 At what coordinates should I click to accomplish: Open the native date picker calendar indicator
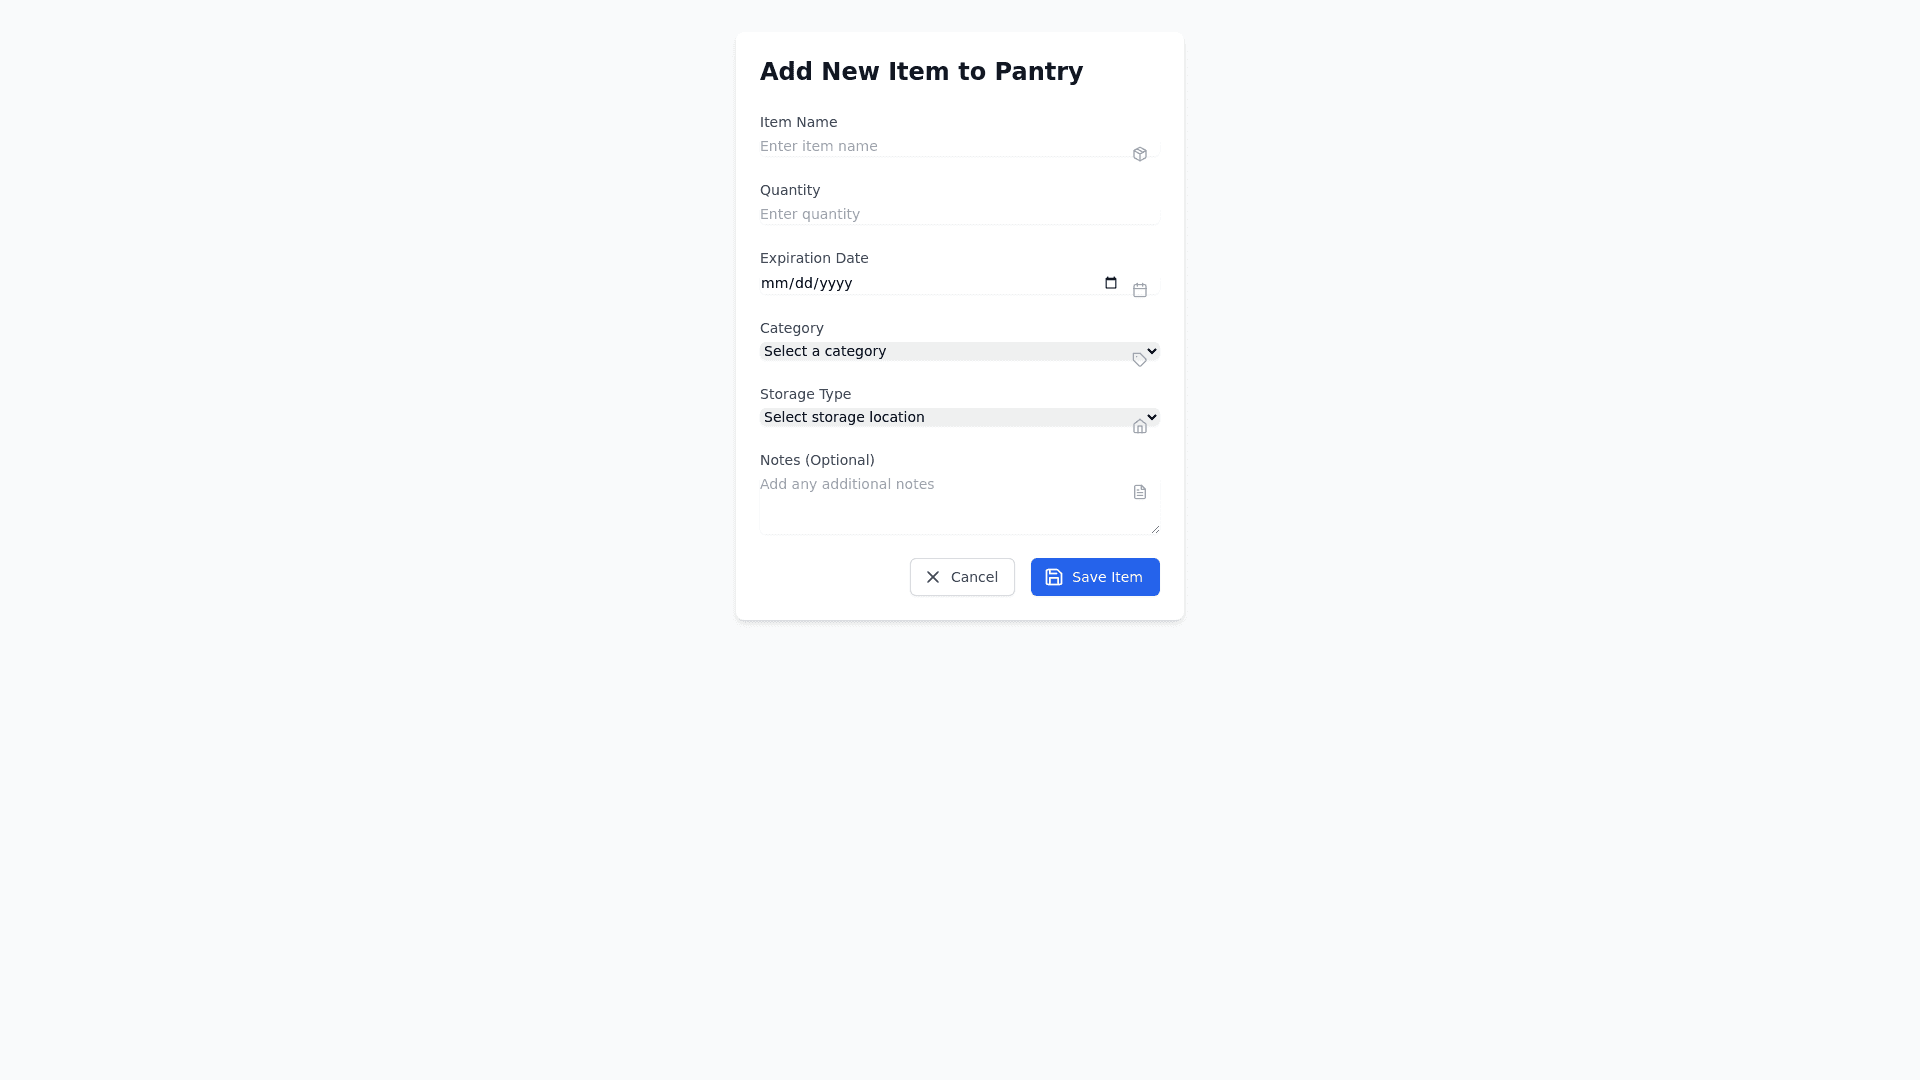(x=1111, y=283)
